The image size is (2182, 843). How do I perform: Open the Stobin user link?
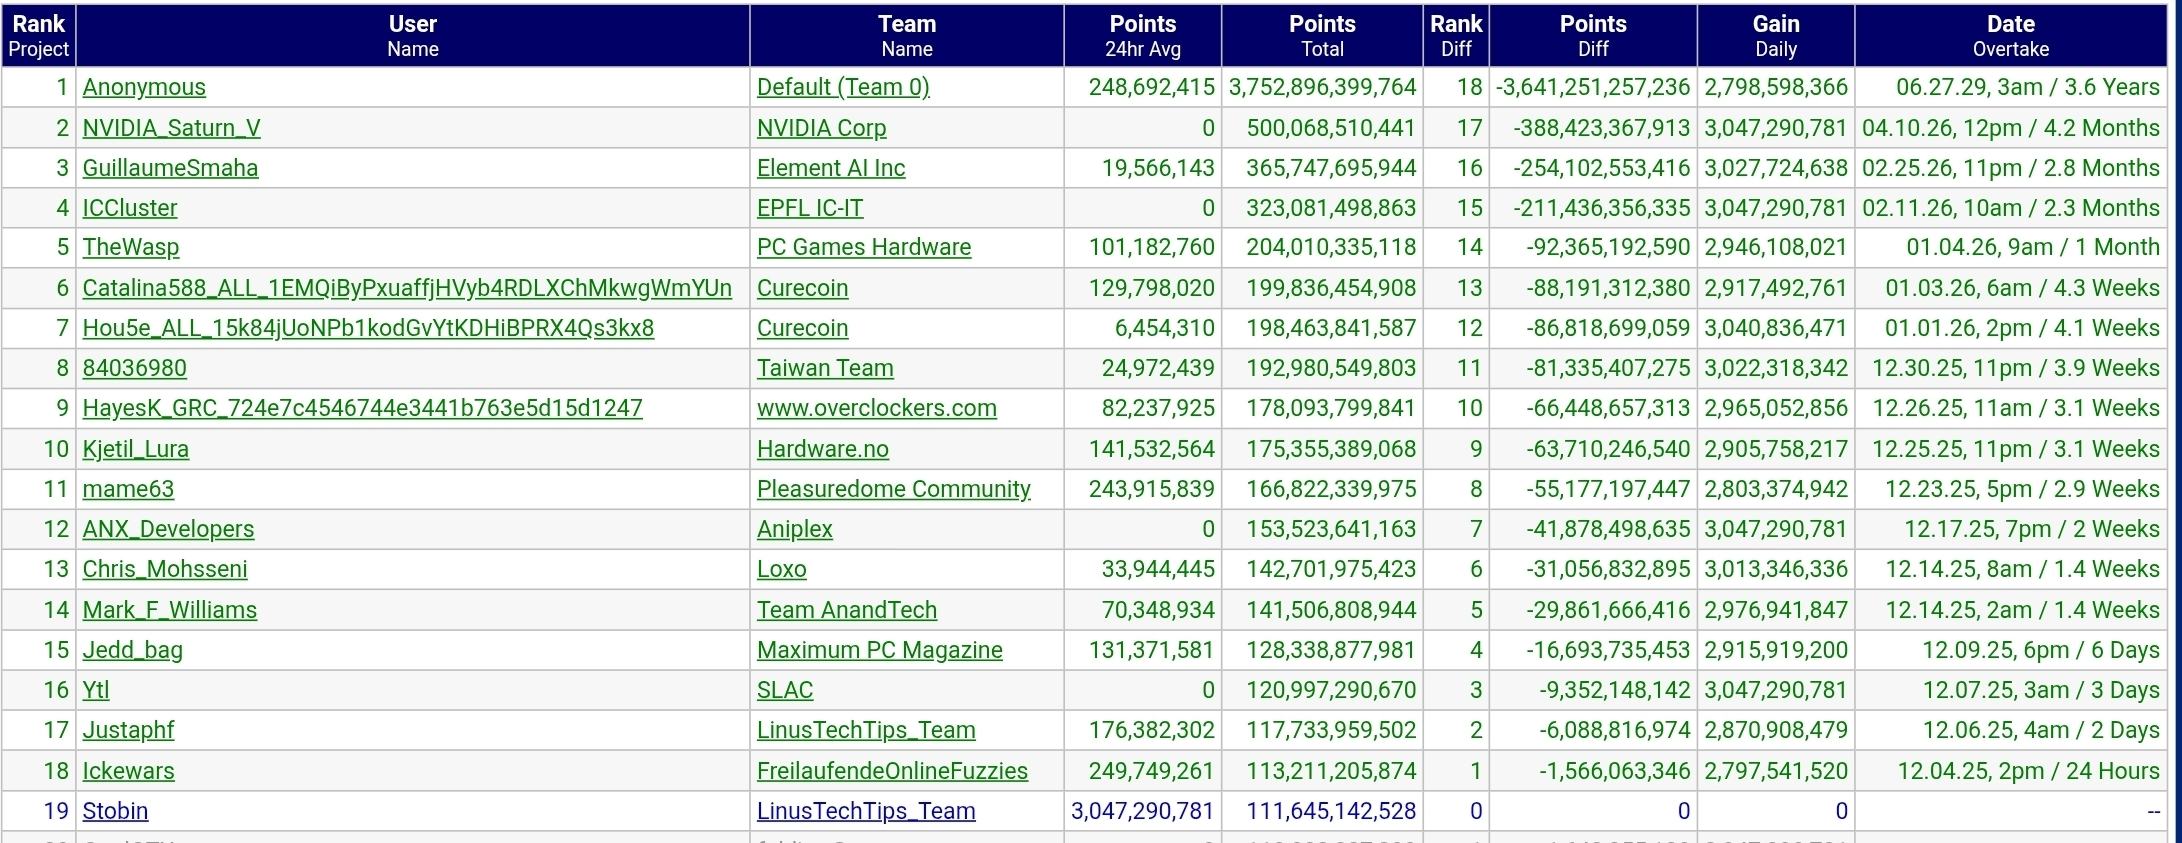(x=115, y=811)
